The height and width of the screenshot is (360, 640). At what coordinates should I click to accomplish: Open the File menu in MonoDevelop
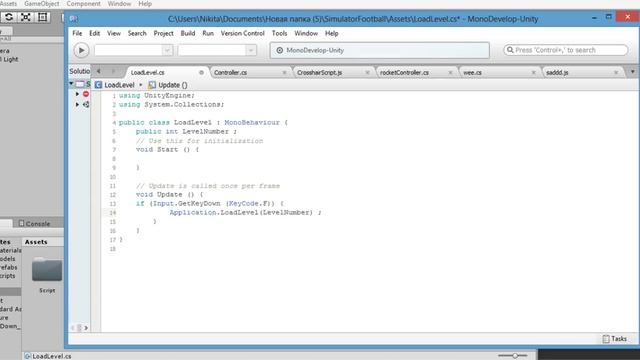click(x=77, y=33)
